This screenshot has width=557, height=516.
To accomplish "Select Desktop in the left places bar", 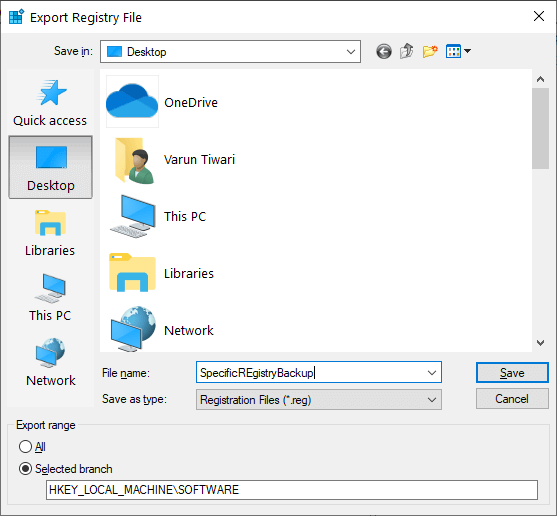I will pos(50,167).
